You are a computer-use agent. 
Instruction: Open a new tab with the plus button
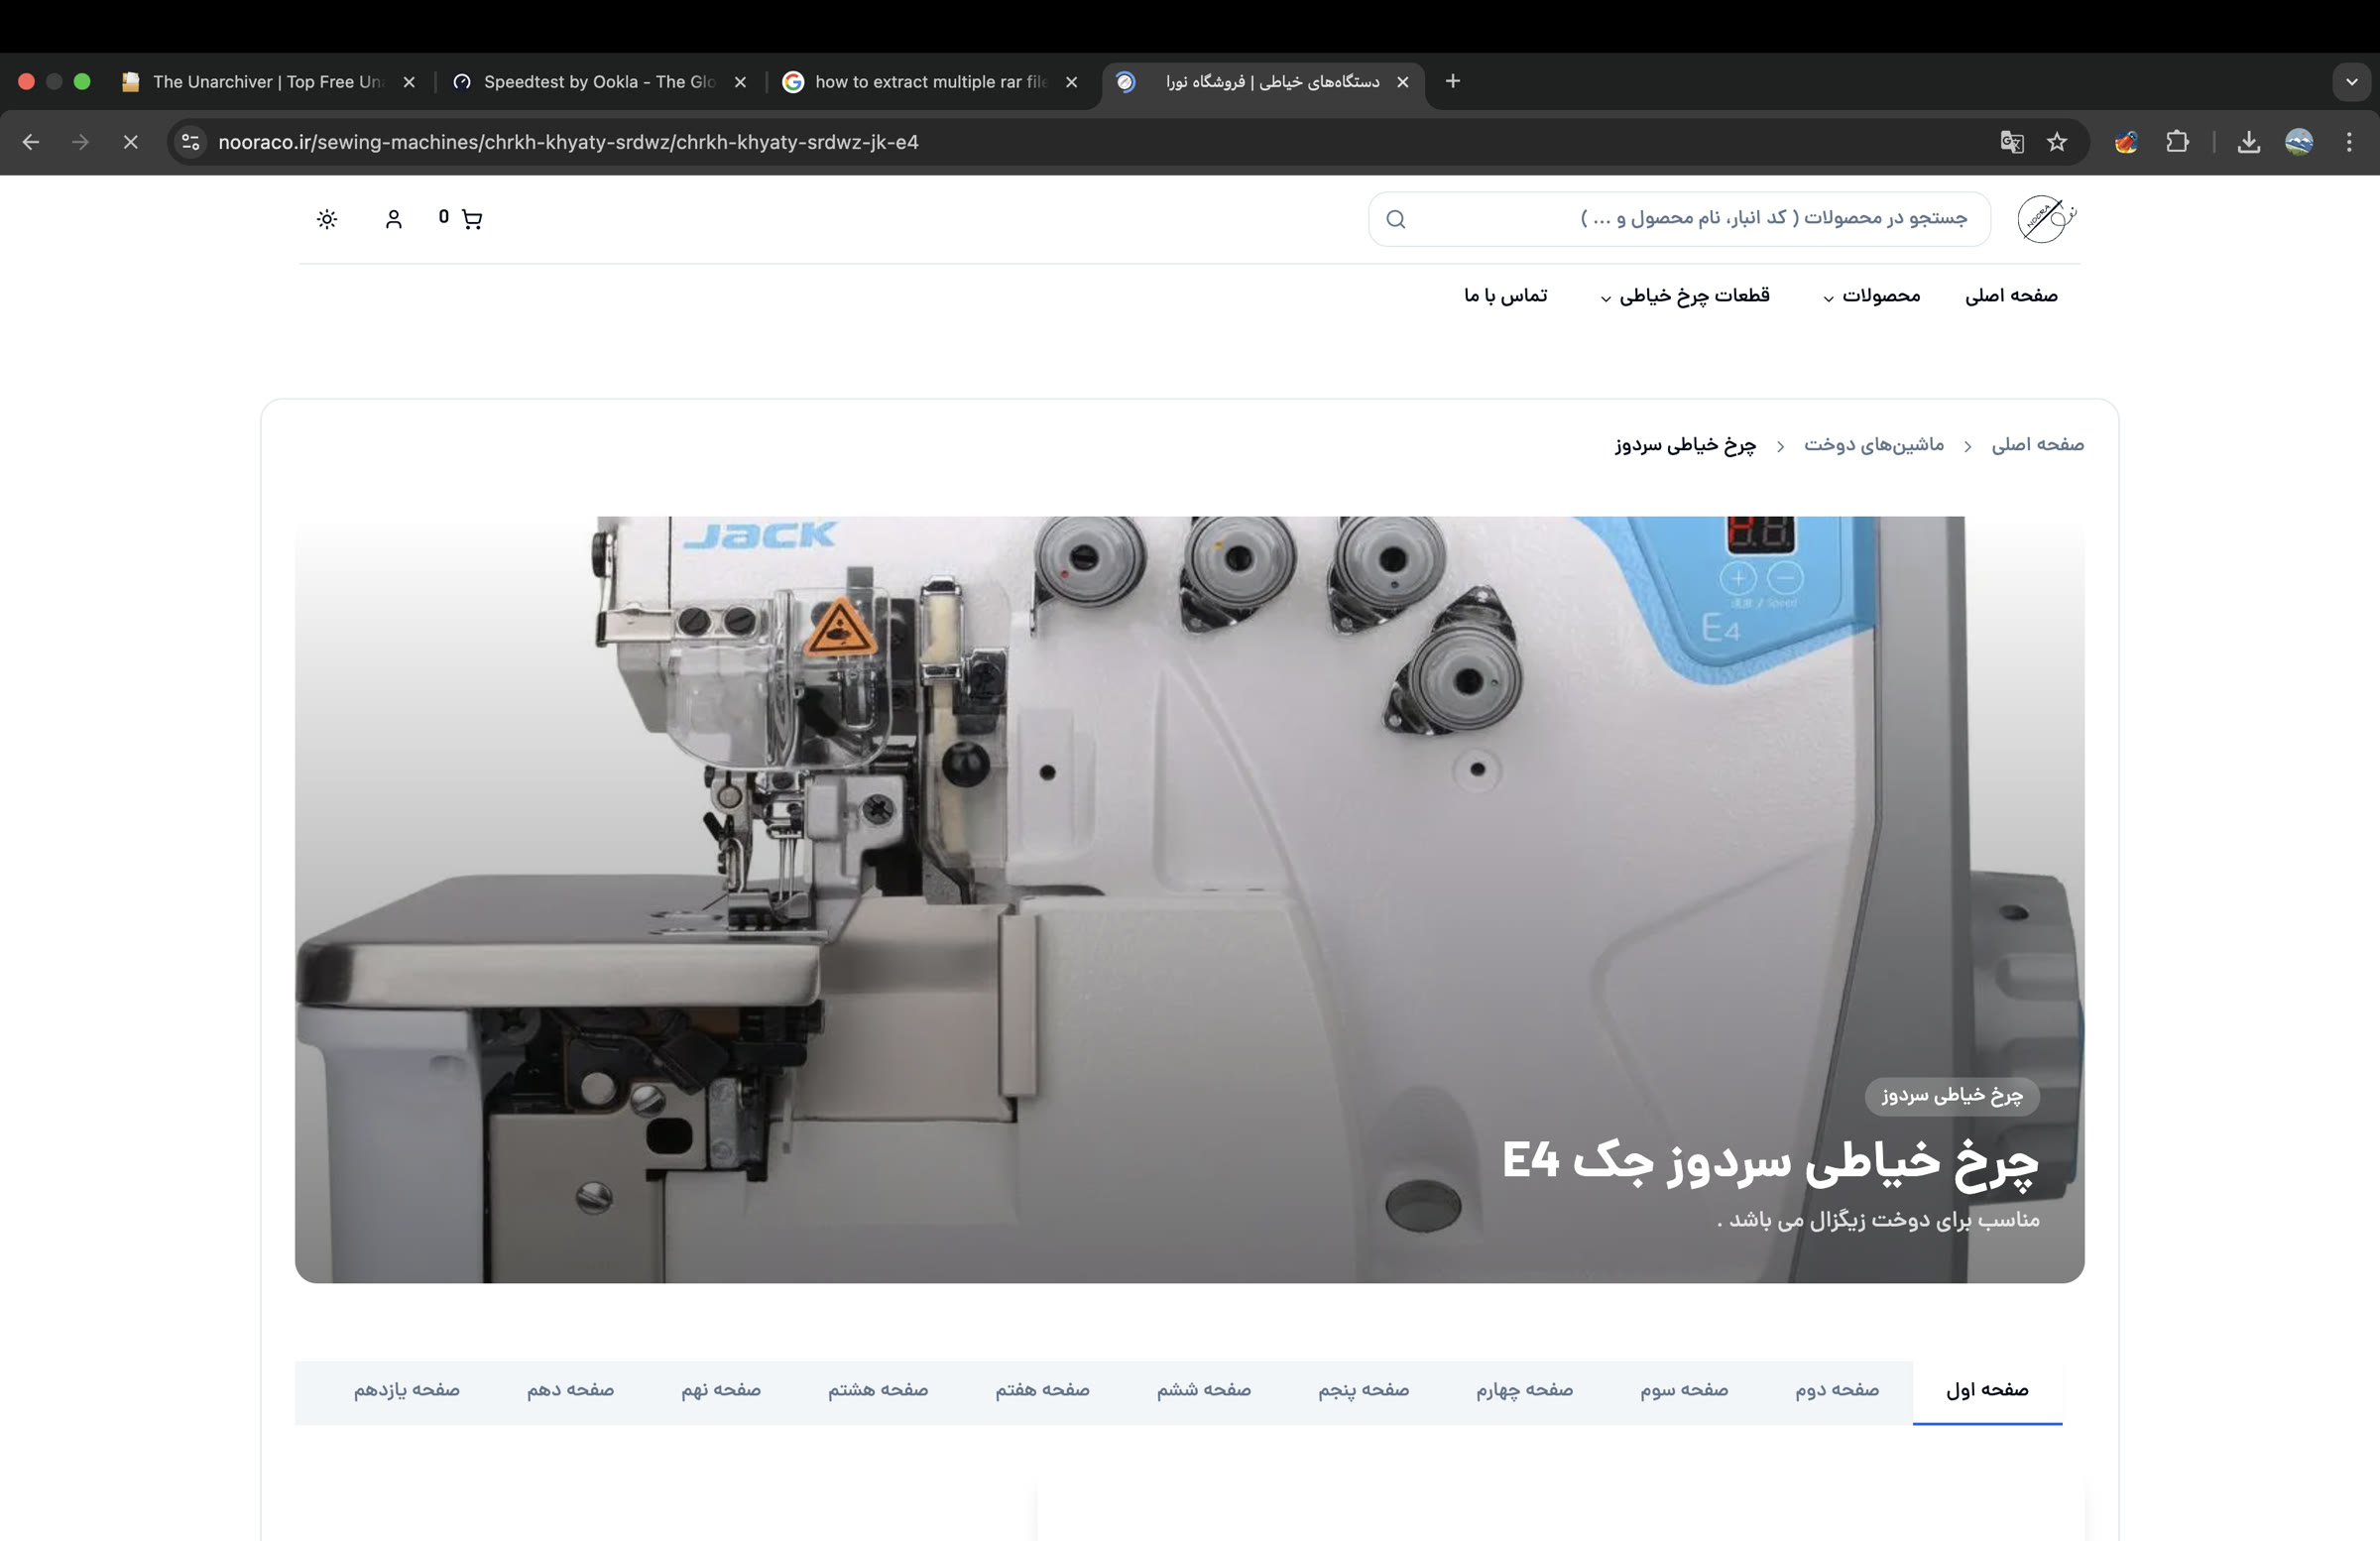coord(1453,81)
